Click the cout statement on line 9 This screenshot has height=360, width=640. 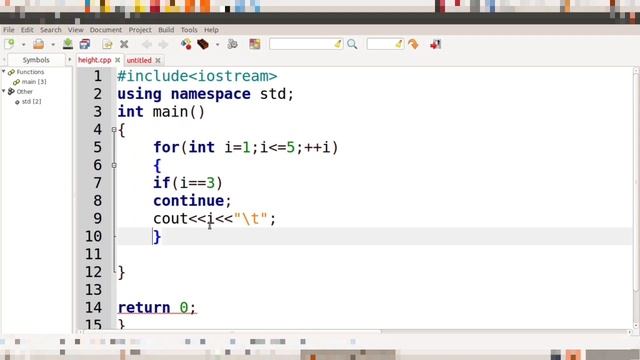tap(215, 219)
